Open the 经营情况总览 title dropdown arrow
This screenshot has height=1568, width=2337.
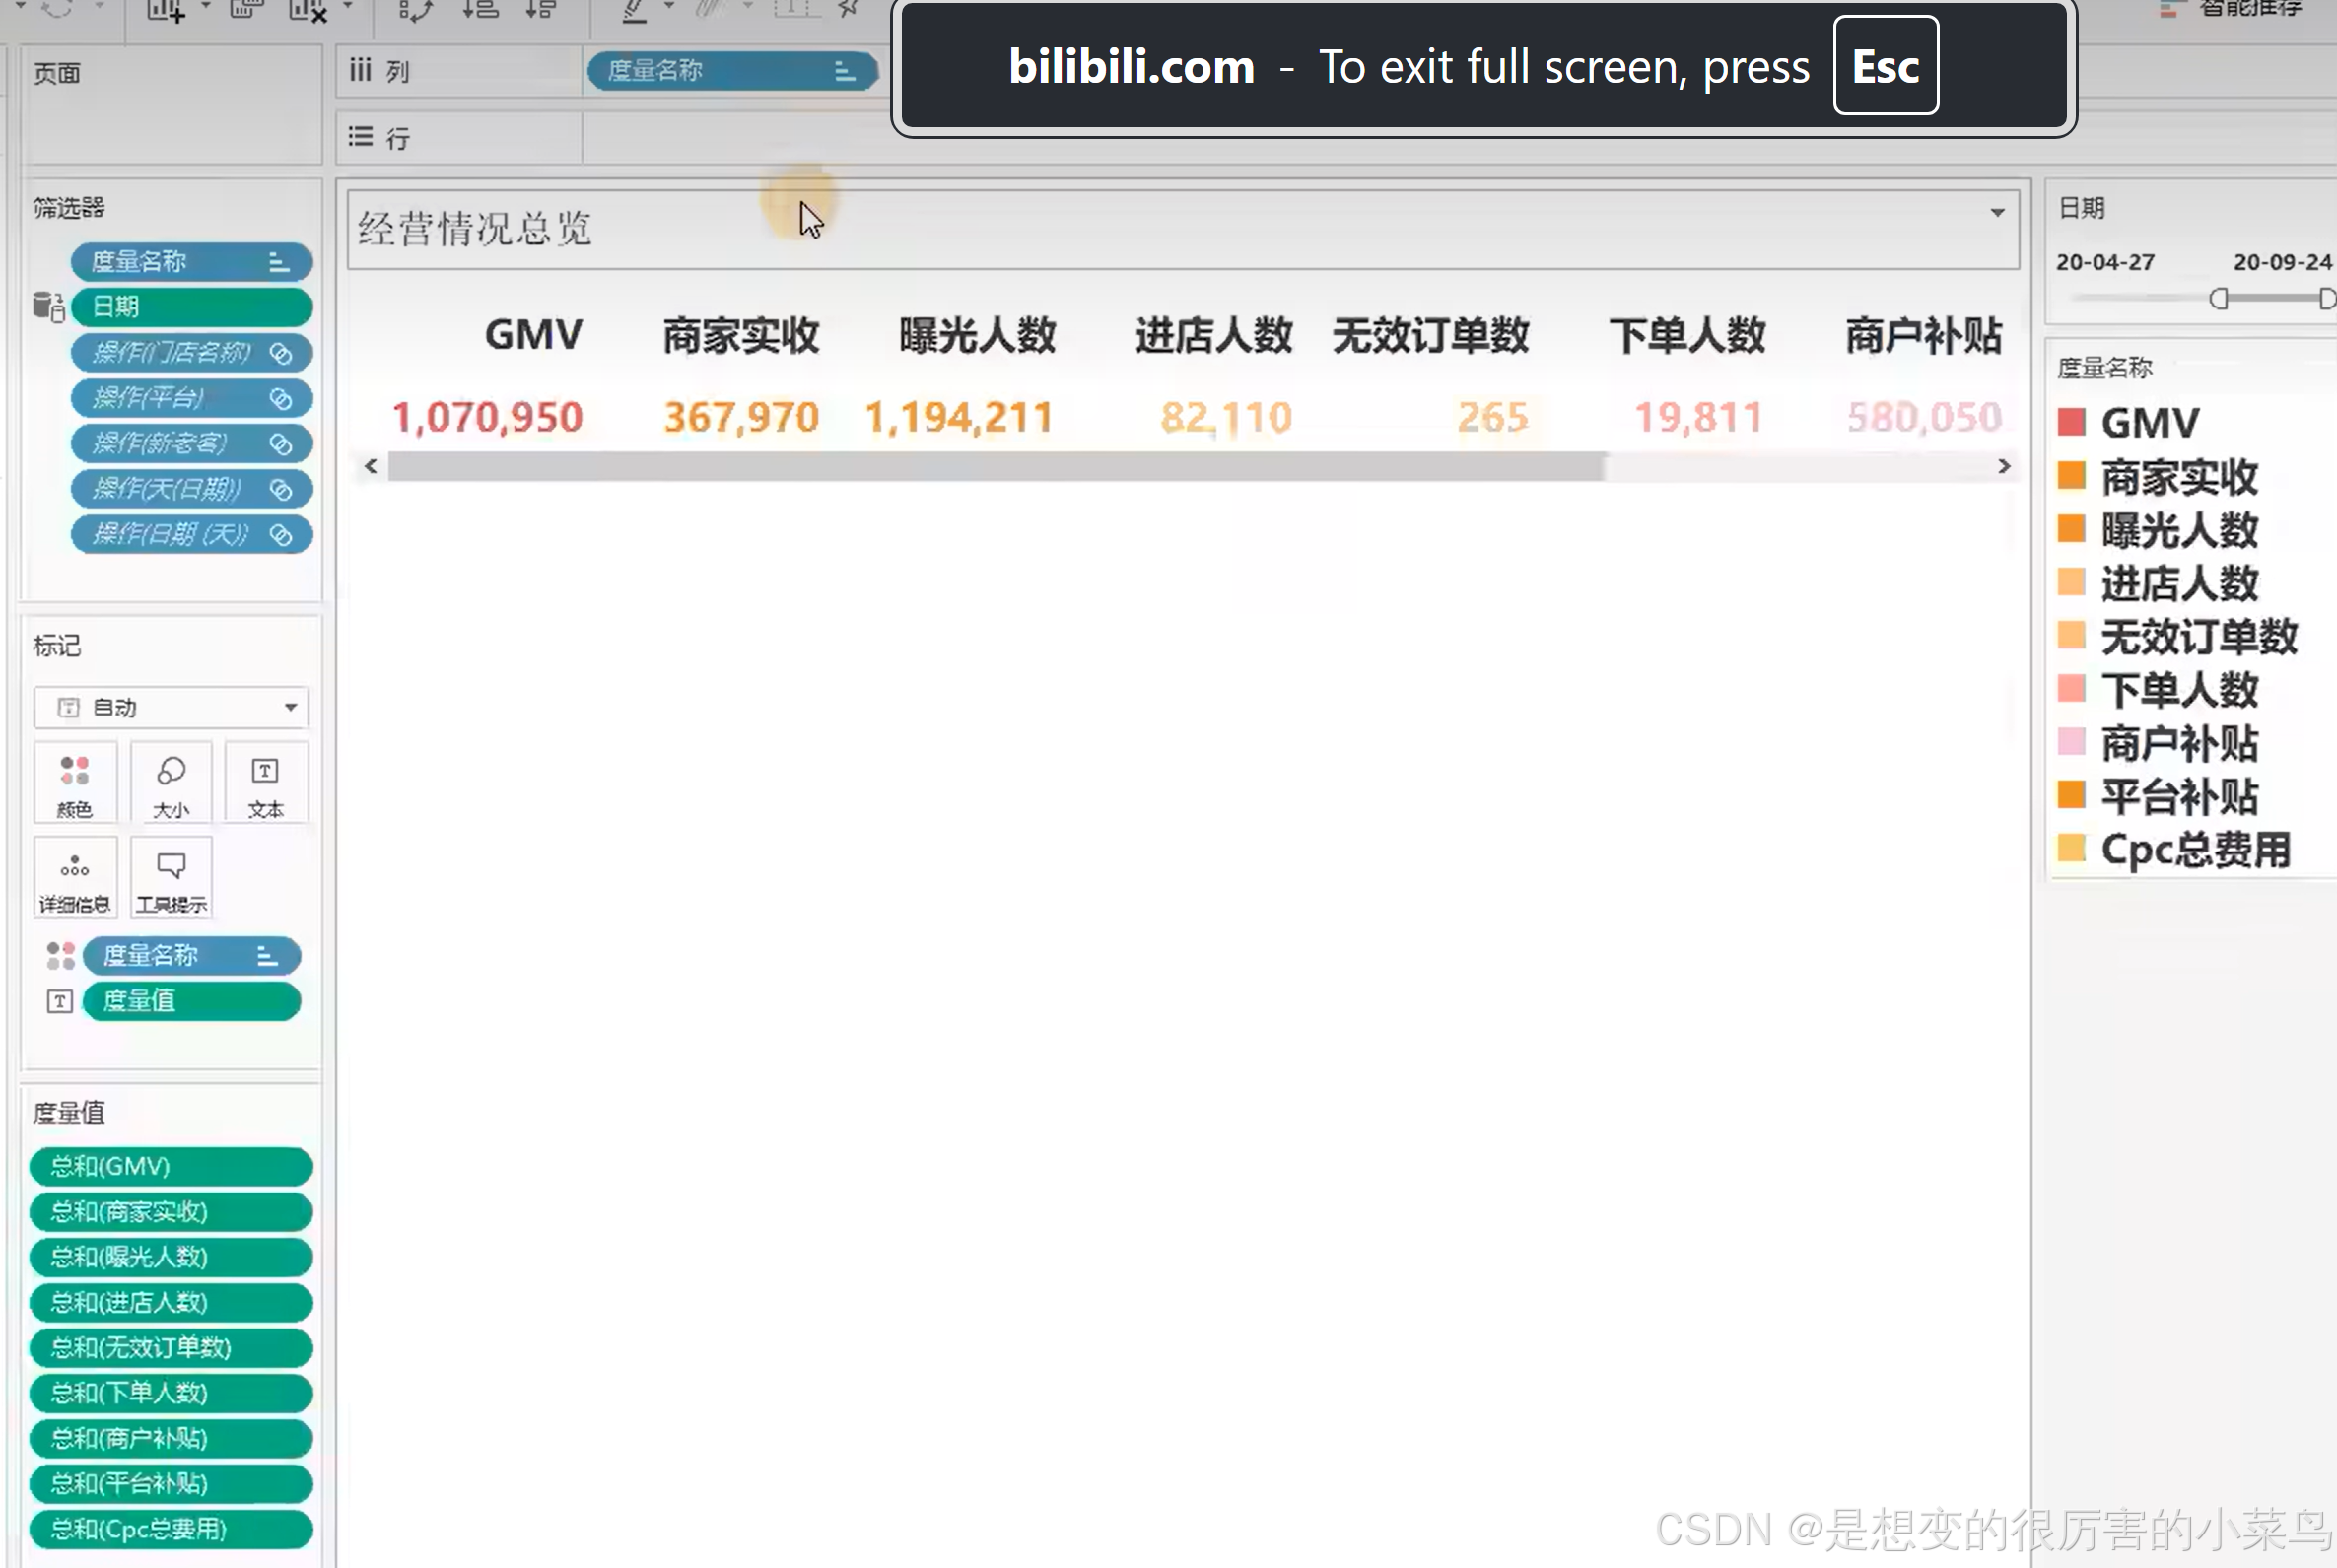pyautogui.click(x=1997, y=212)
